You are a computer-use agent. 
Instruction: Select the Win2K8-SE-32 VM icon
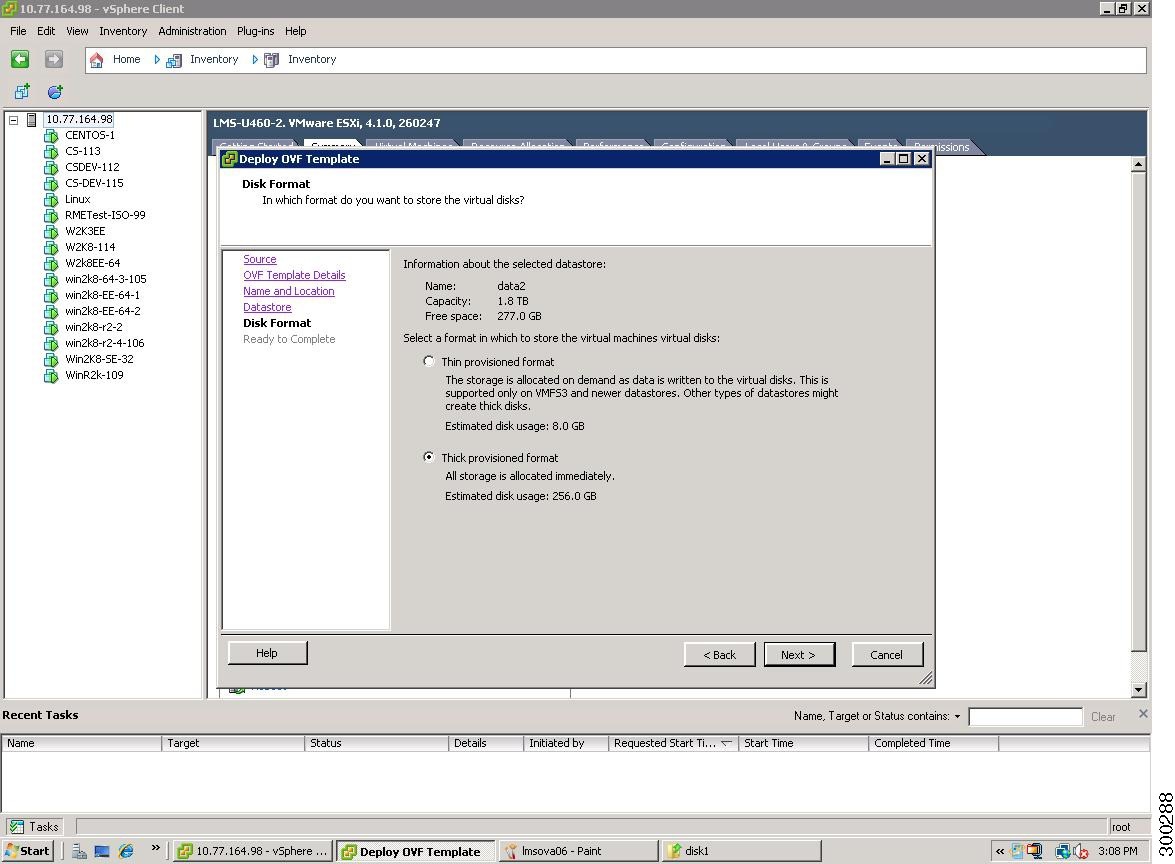[51, 360]
